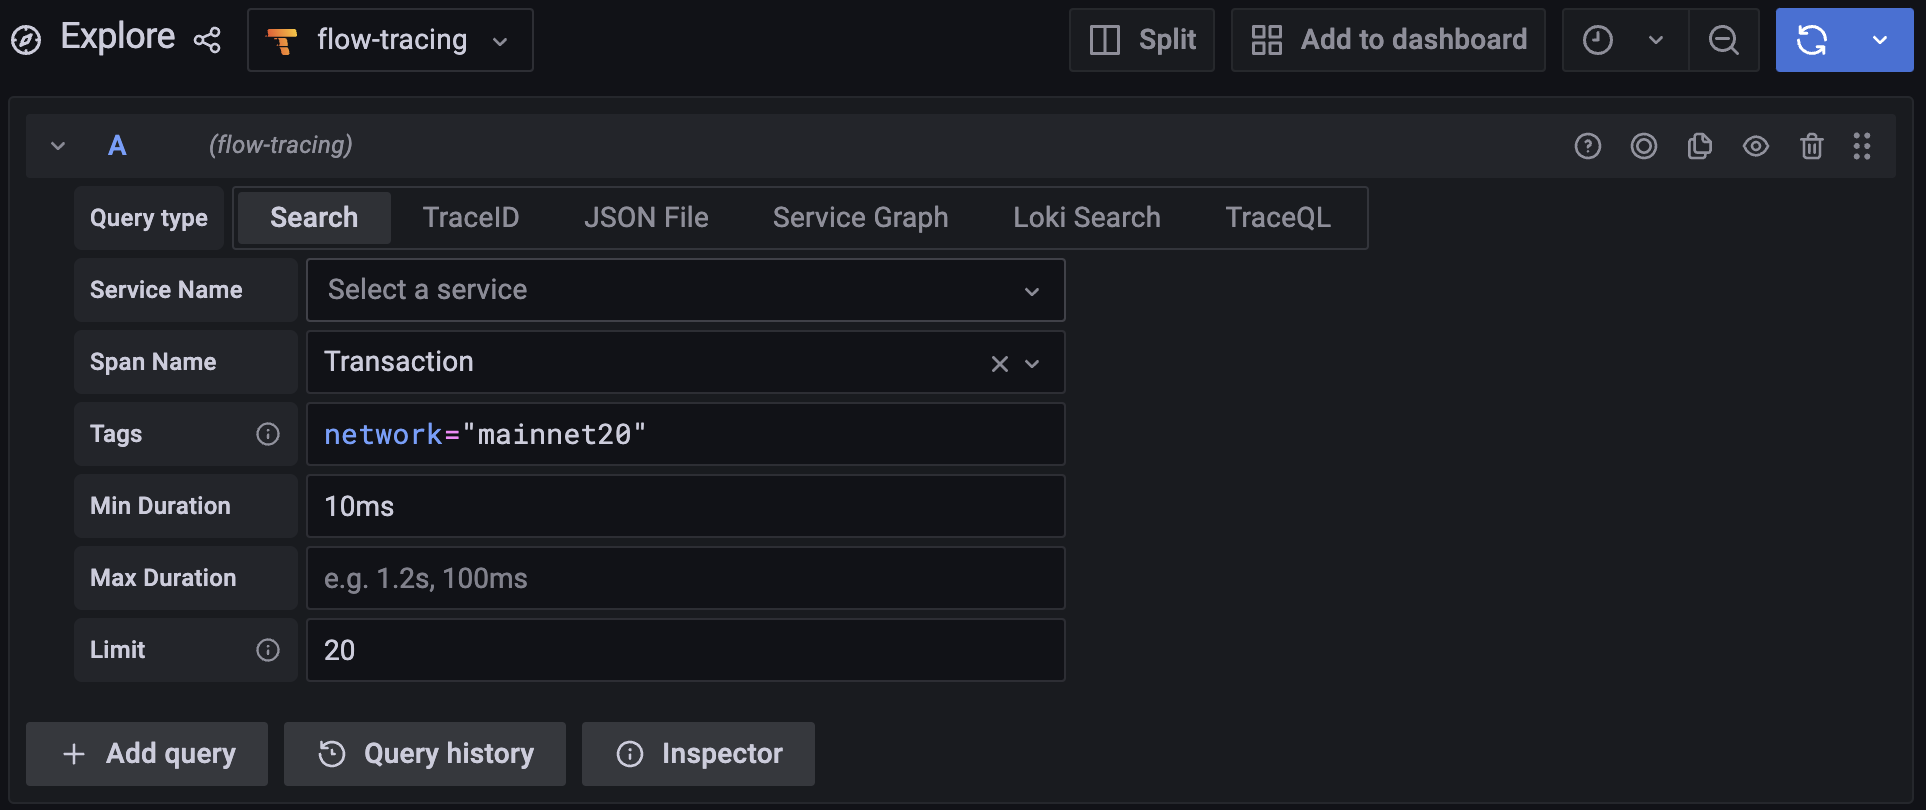Clear the Transaction span name
Viewport: 1926px width, 810px height.
(999, 363)
